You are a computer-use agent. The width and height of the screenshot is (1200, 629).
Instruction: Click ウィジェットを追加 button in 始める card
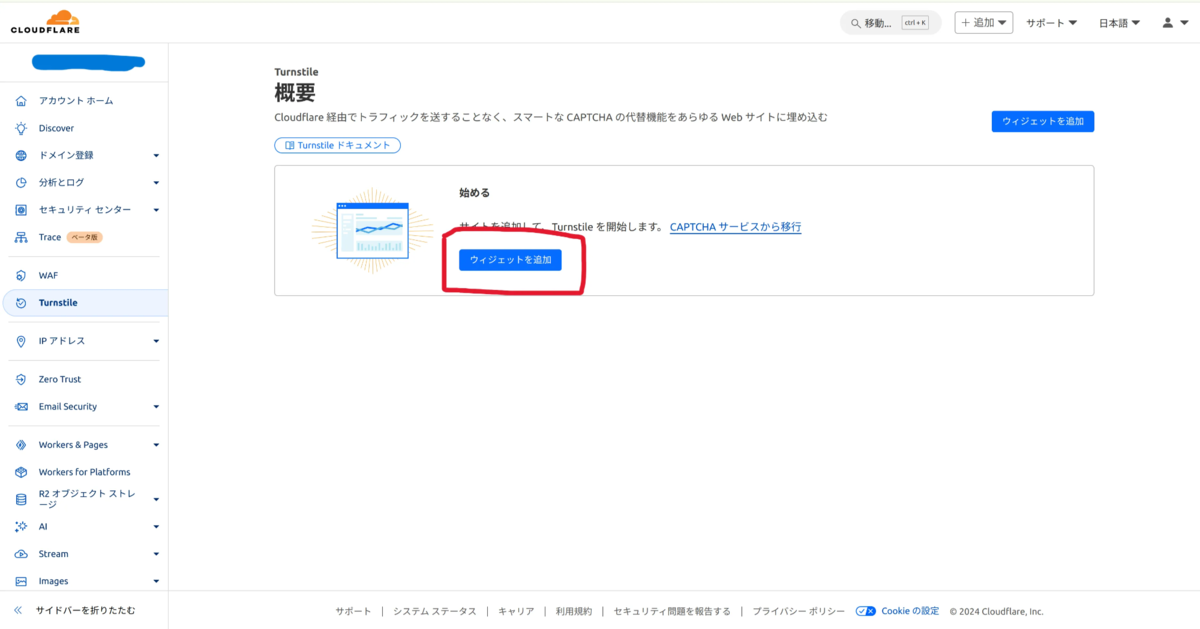(x=510, y=260)
